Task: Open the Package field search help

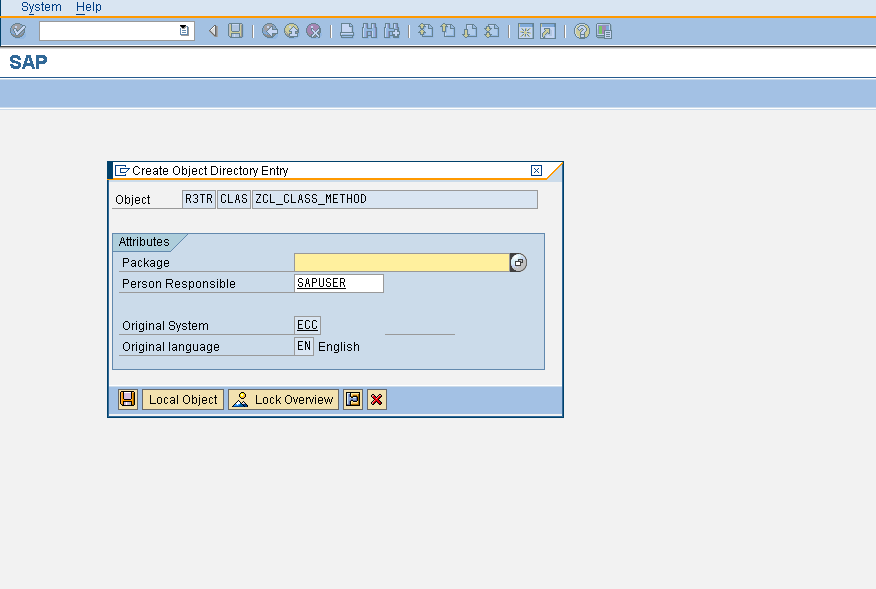Action: 518,262
